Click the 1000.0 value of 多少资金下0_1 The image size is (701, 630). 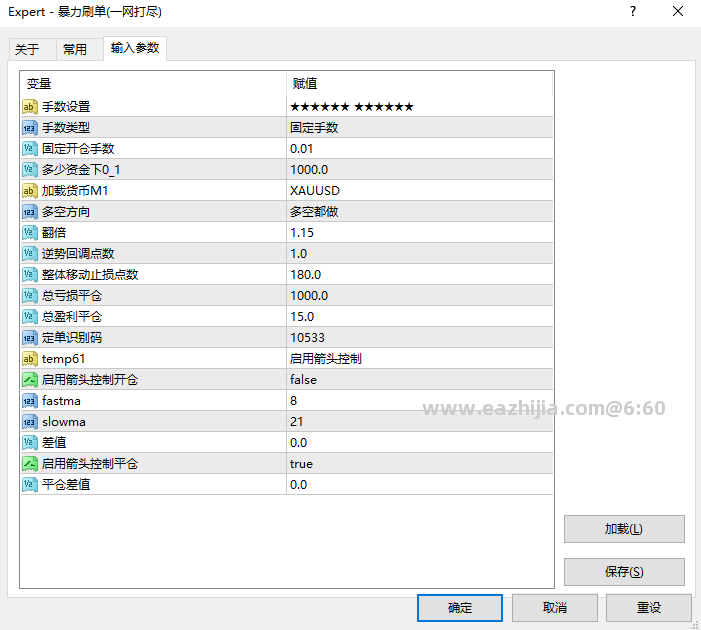(x=309, y=170)
